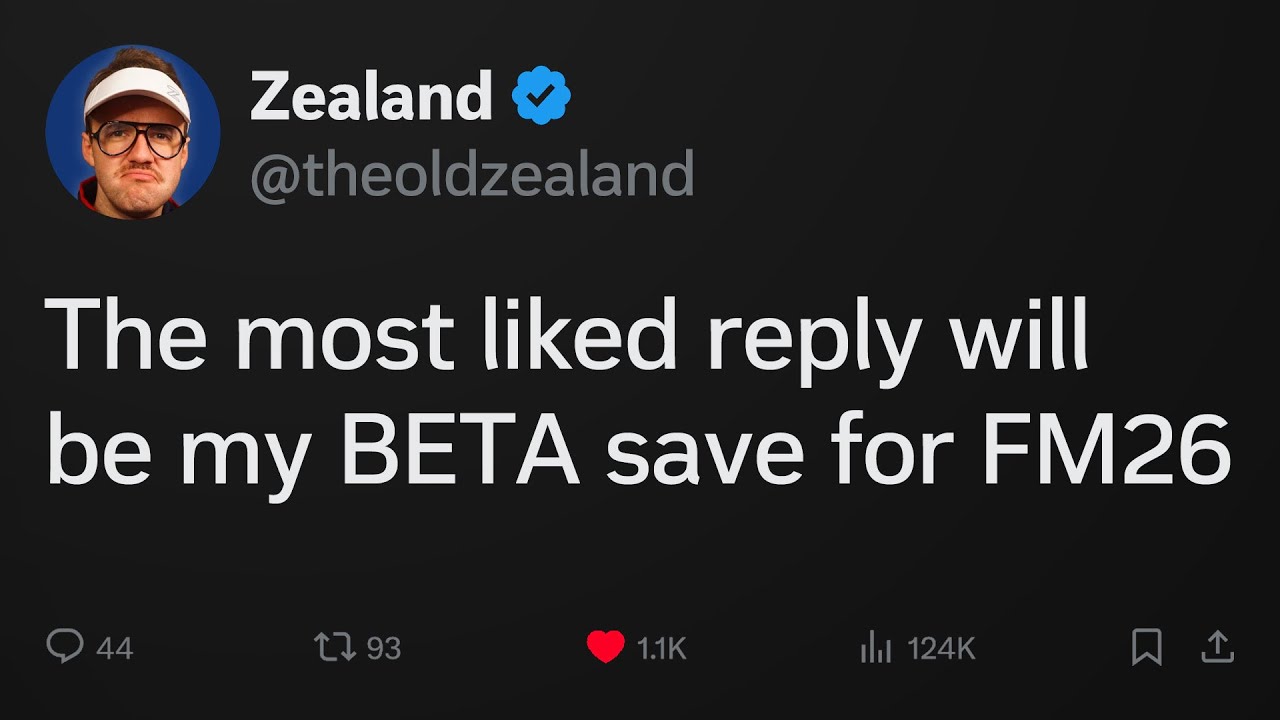View analytics via bar chart icon

click(875, 648)
